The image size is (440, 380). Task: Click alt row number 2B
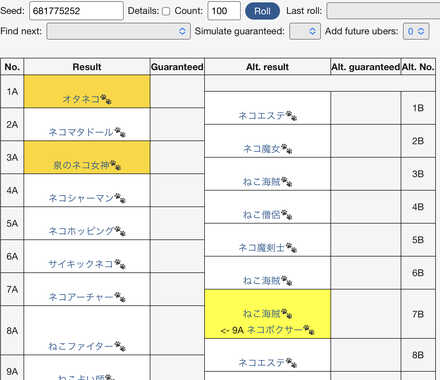pos(418,141)
